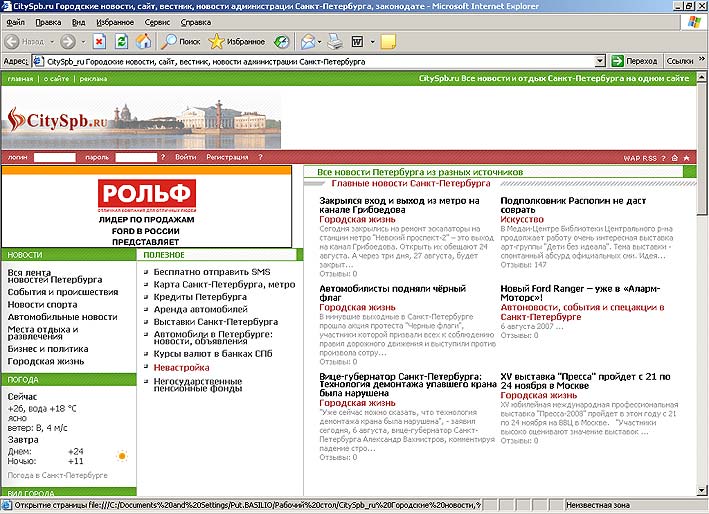Viewport: 709px width, 514px height.
Task: Click the Back (Назад) arrow icon
Action: (x=12, y=42)
